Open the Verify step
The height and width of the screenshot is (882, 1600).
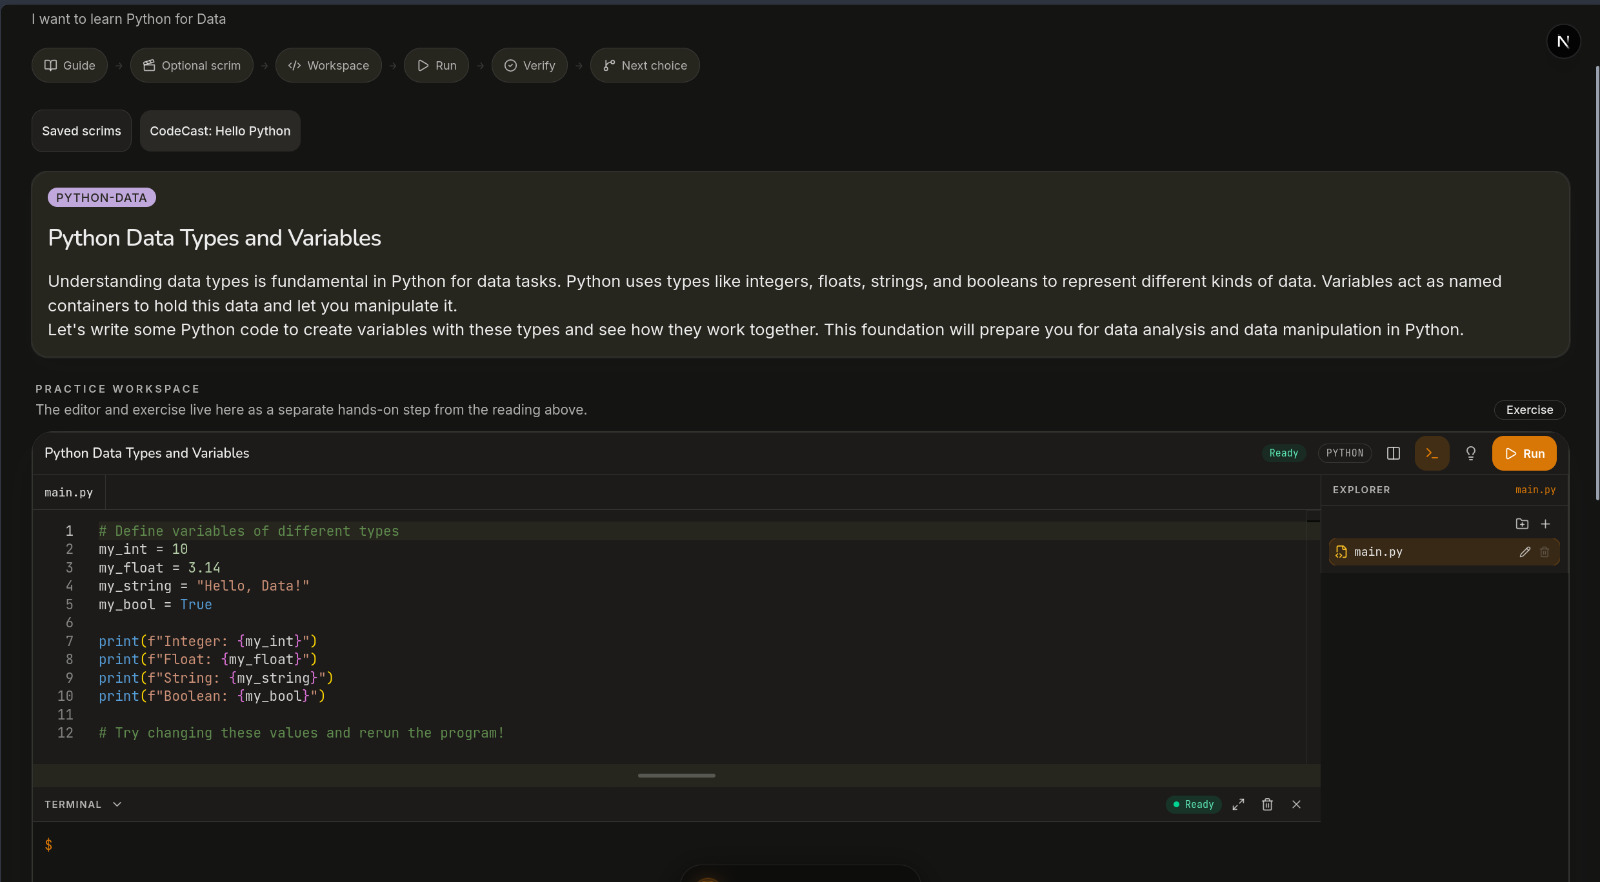click(530, 66)
